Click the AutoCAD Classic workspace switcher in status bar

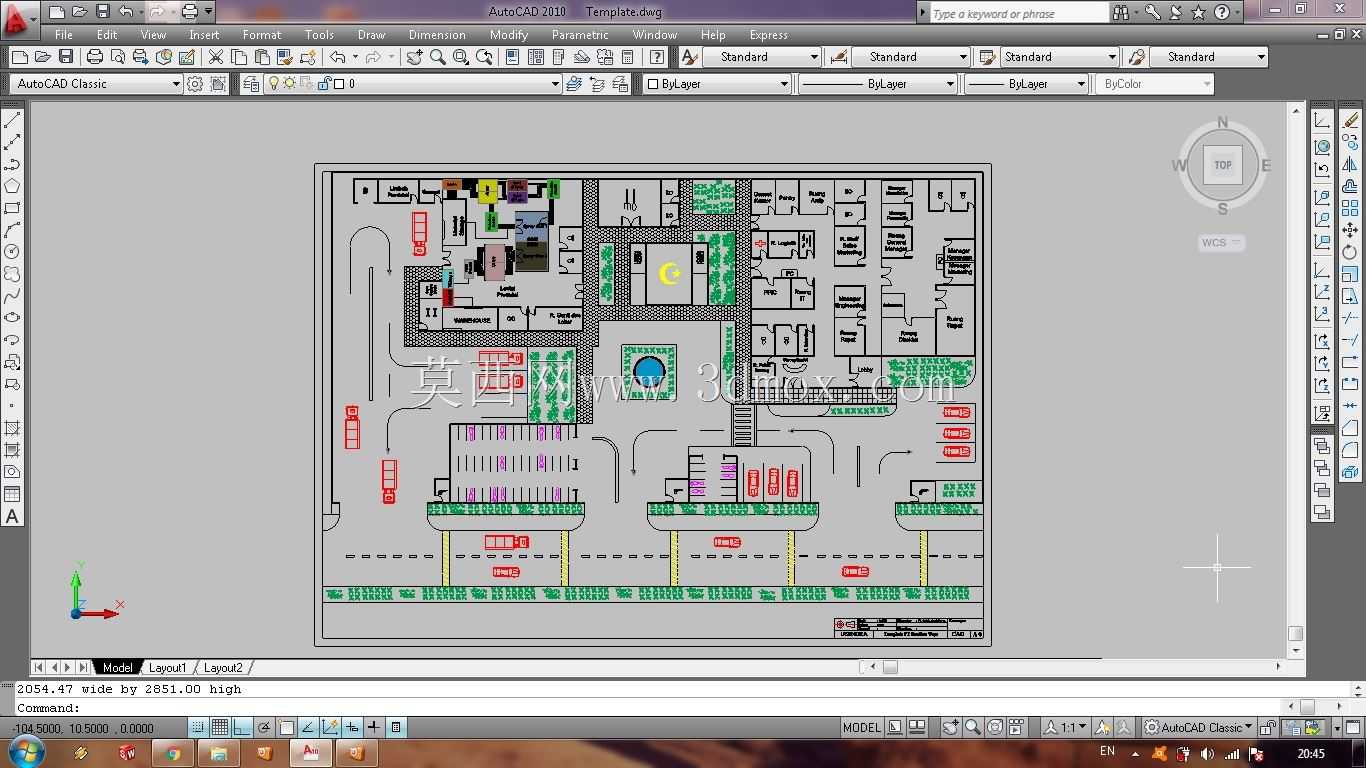(x=1197, y=728)
